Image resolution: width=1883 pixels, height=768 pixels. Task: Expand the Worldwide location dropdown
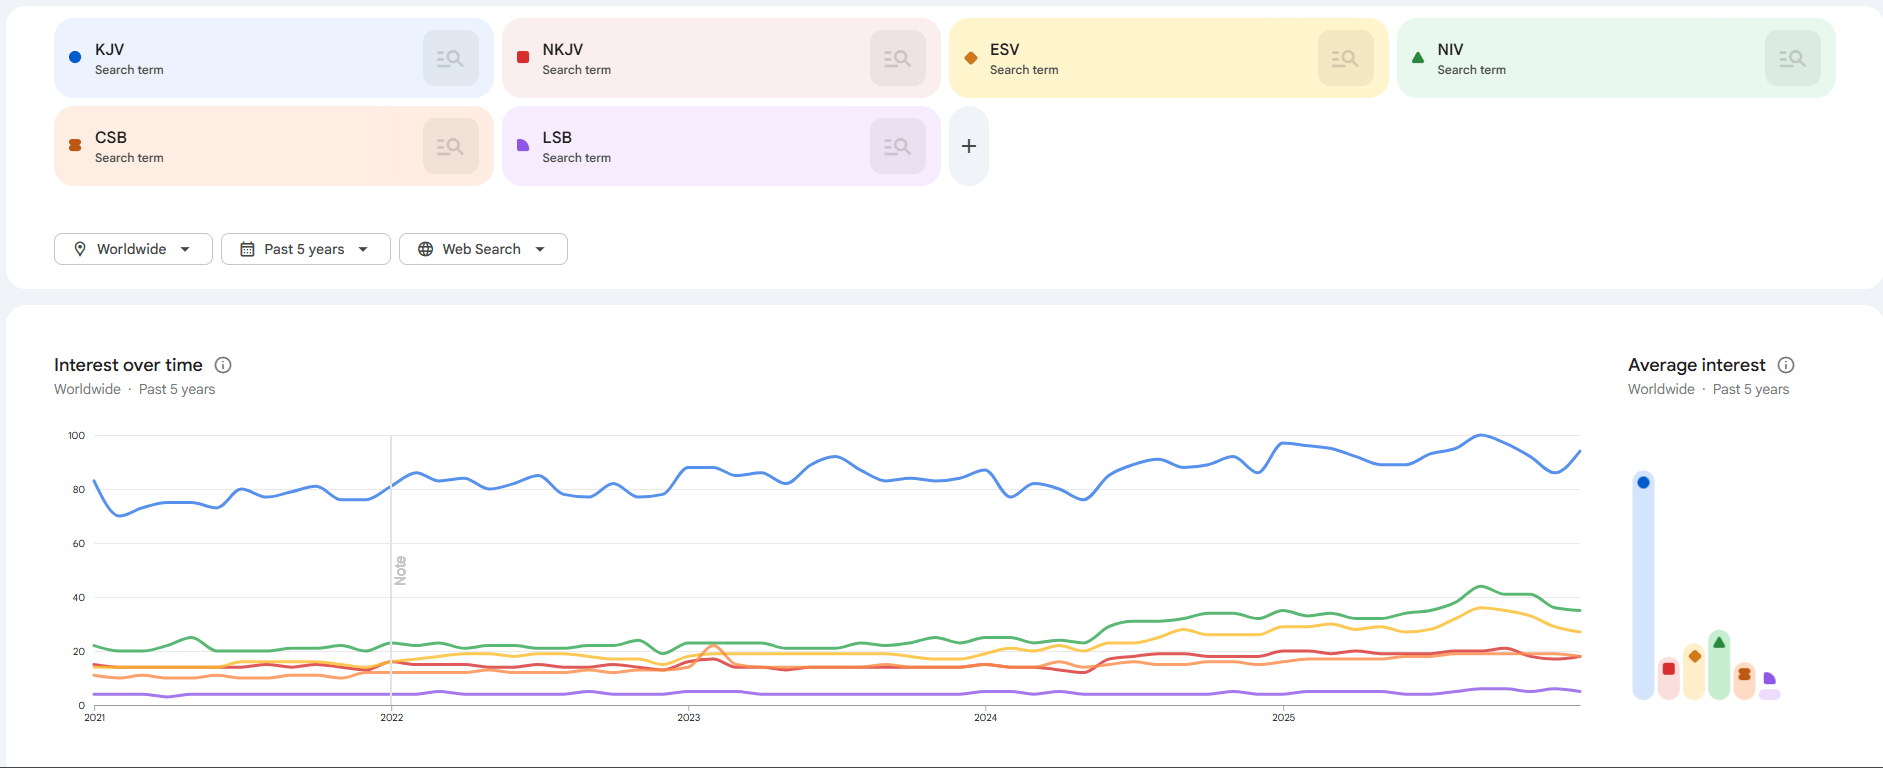[133, 249]
